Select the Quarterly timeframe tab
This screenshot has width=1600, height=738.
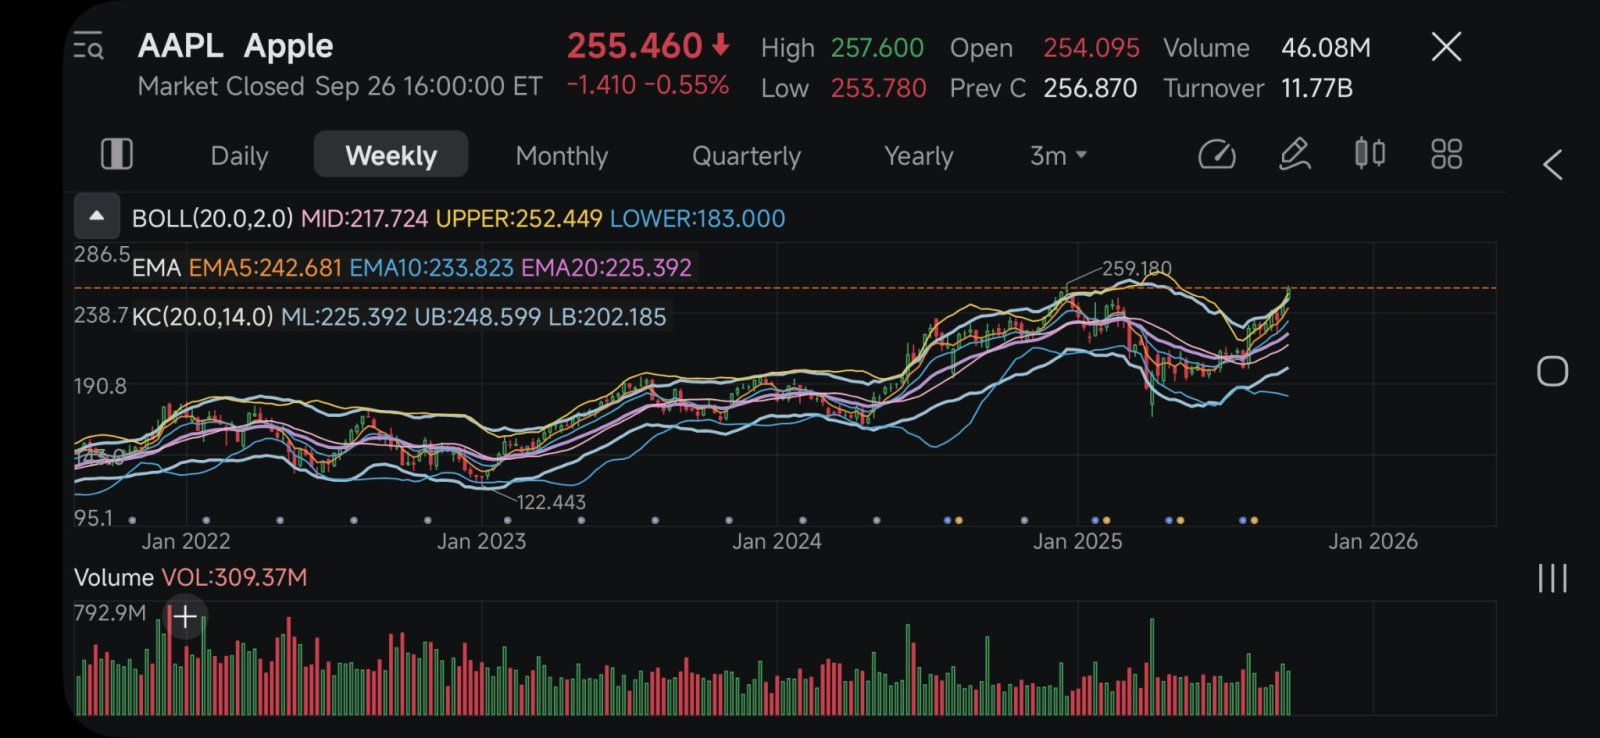[x=746, y=156]
